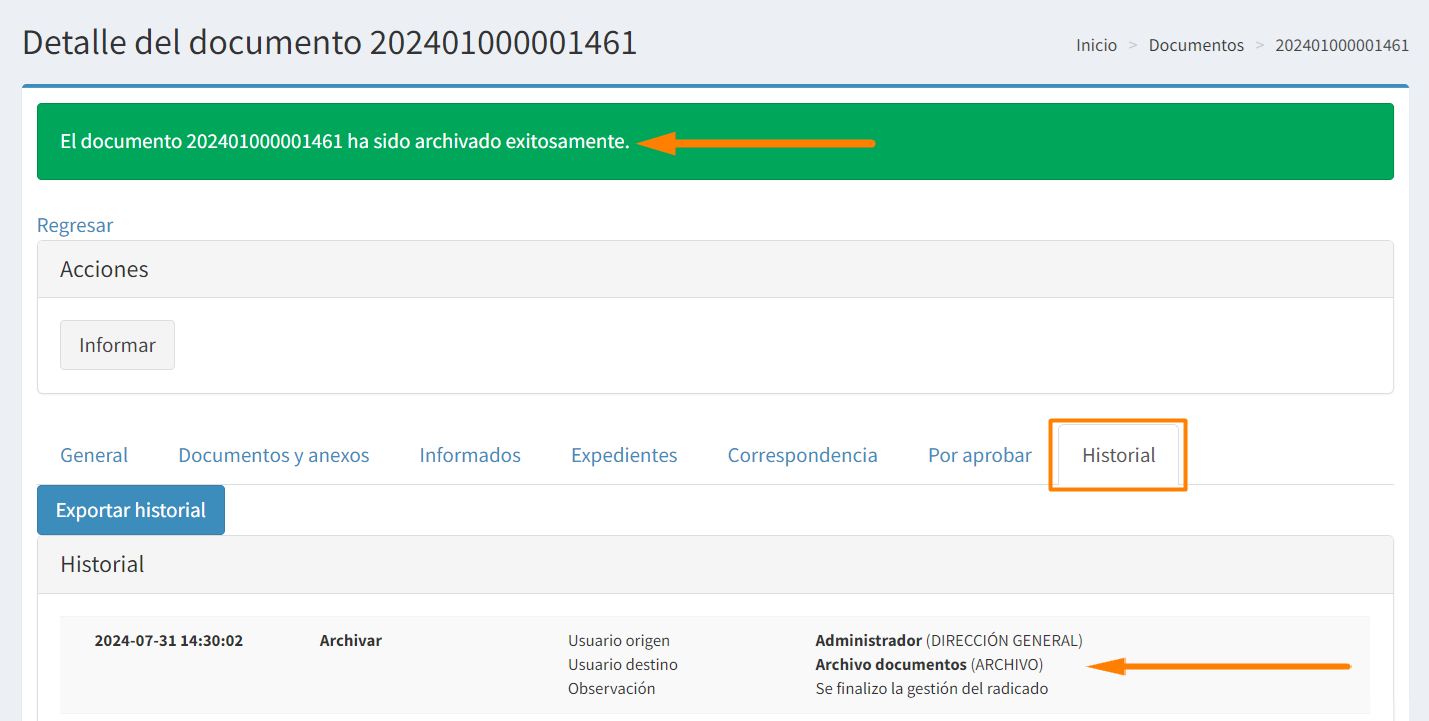
Task: Switch to Documentos y anexos tab
Action: click(x=274, y=455)
